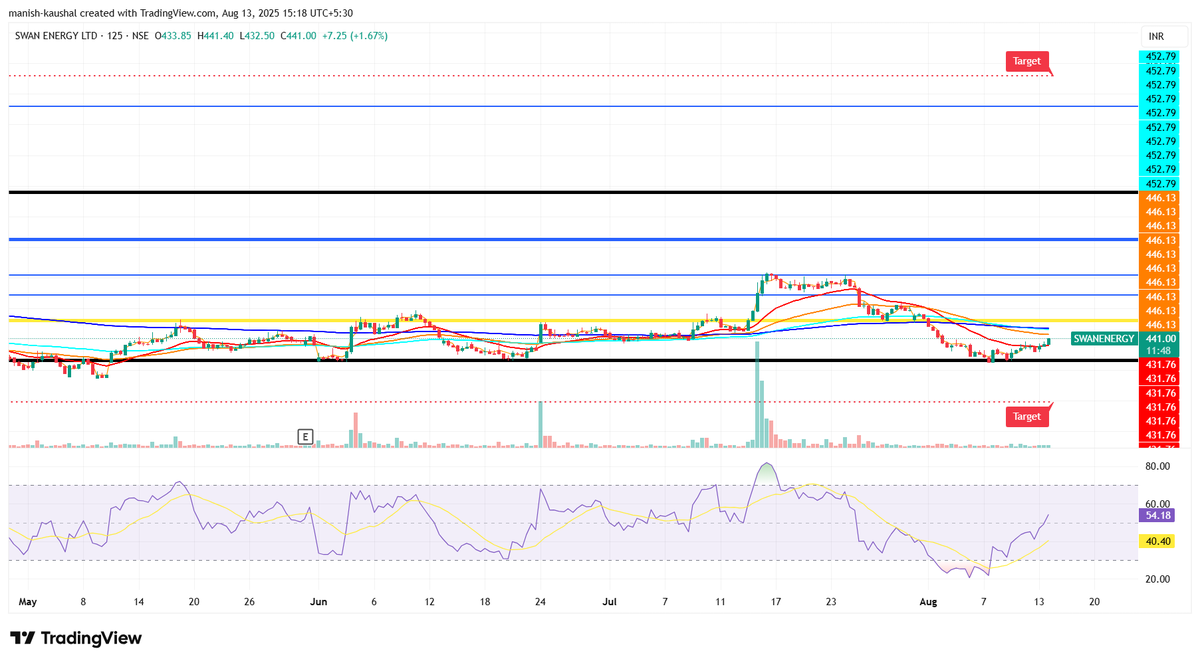Image resolution: width=1200 pixels, height=663 pixels.
Task: Click the change value +7.25 (+1.67%)
Action: [x=355, y=36]
